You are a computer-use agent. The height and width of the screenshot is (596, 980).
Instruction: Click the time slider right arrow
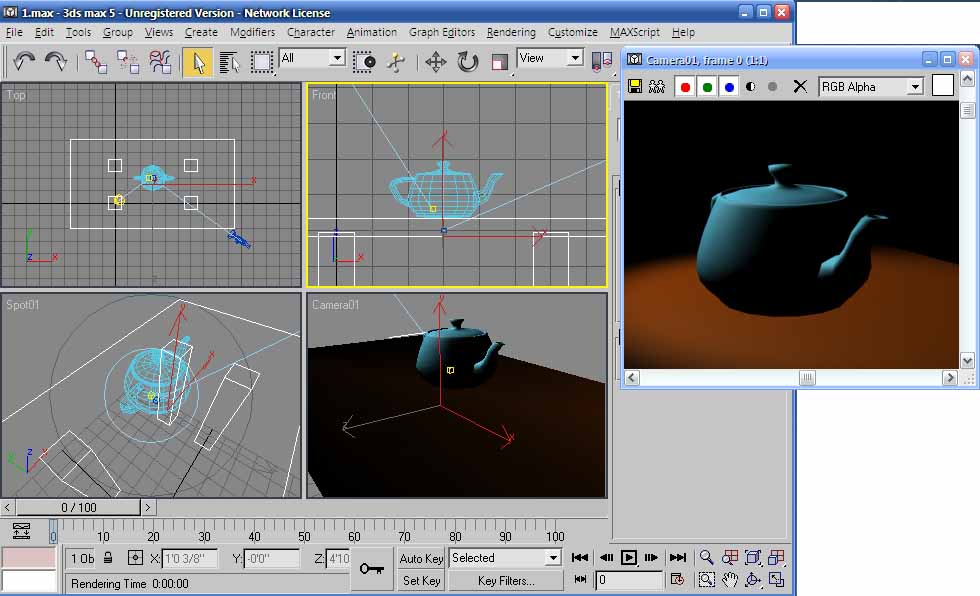[x=148, y=507]
